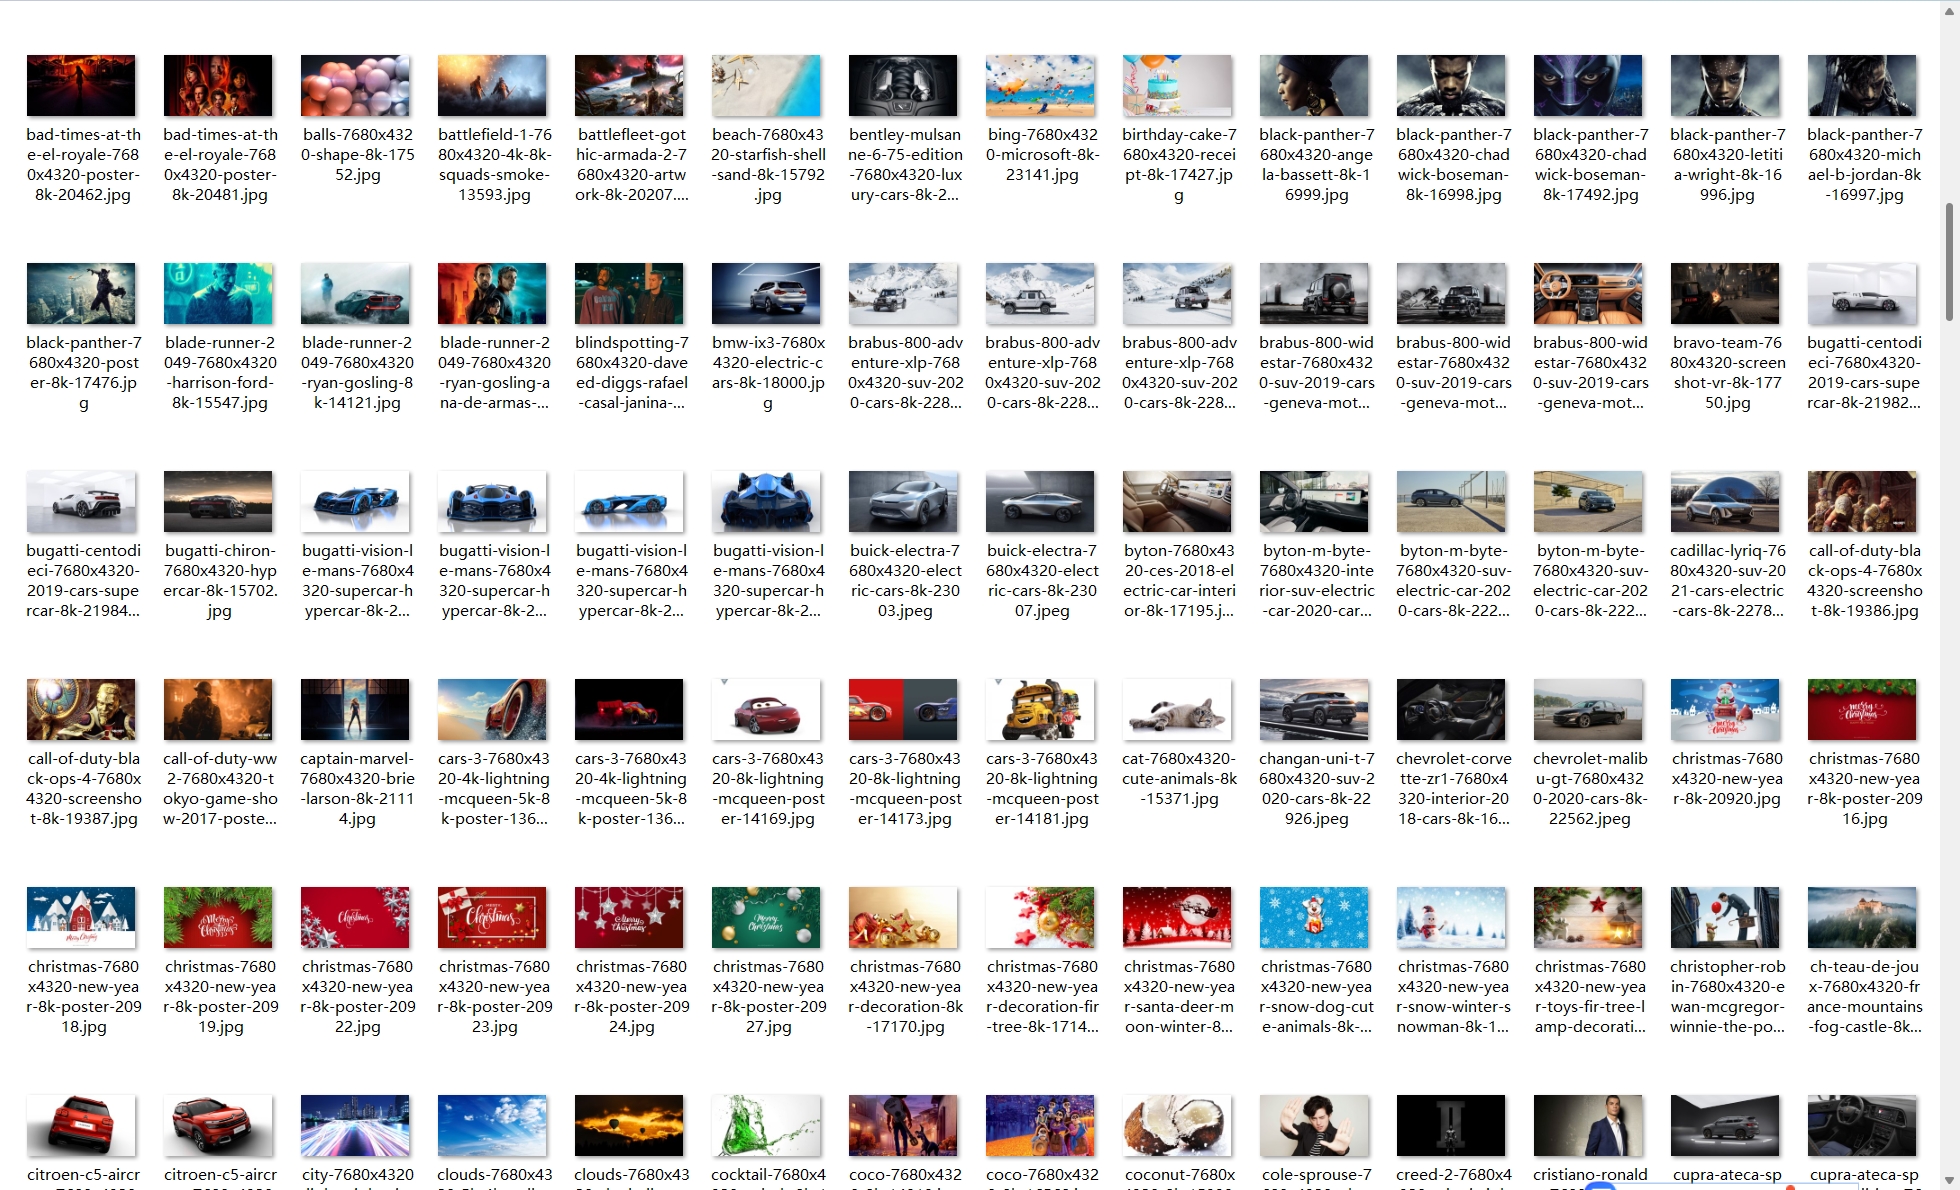
Task: Click the vertical scrollbar thumb
Action: tap(1949, 262)
